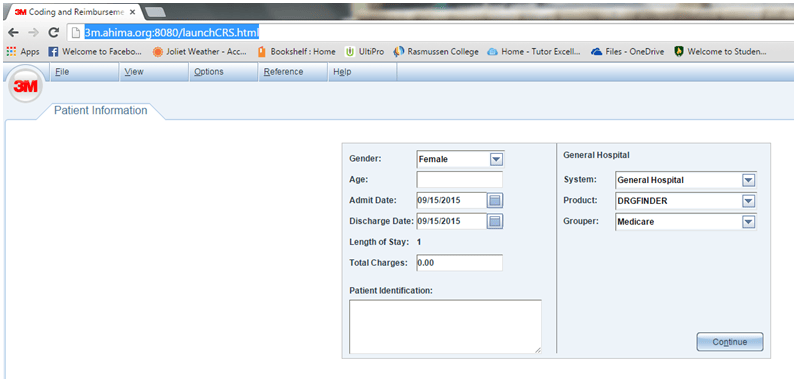Open Welcome to Student bookmark
This screenshot has height=382, width=797.
720,52
